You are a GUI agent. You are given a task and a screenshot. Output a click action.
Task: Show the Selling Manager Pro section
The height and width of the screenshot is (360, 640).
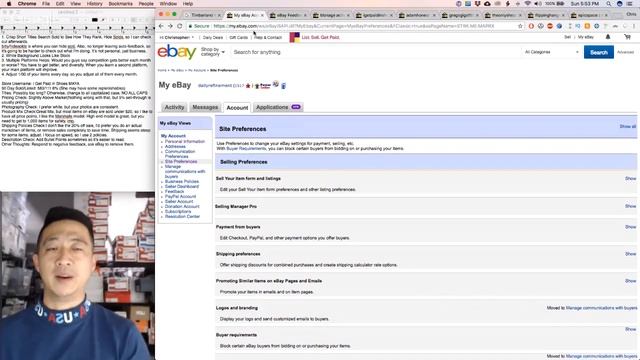pos(630,206)
